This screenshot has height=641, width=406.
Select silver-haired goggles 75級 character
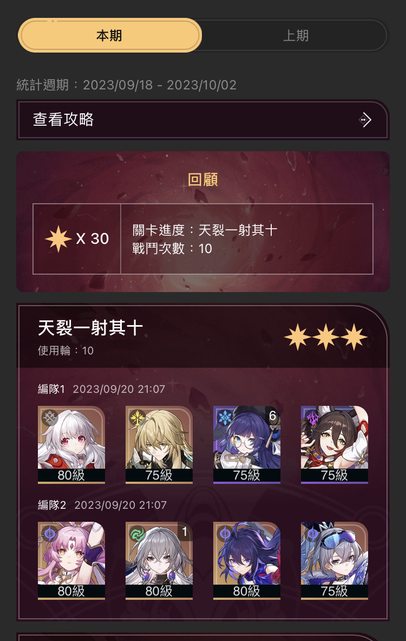click(x=334, y=560)
